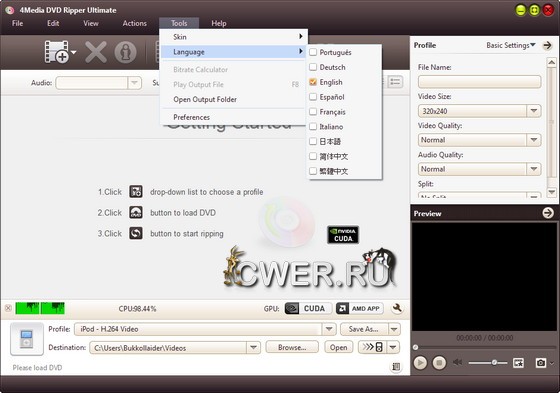Open the Help menu
The height and width of the screenshot is (393, 560).
click(x=219, y=24)
